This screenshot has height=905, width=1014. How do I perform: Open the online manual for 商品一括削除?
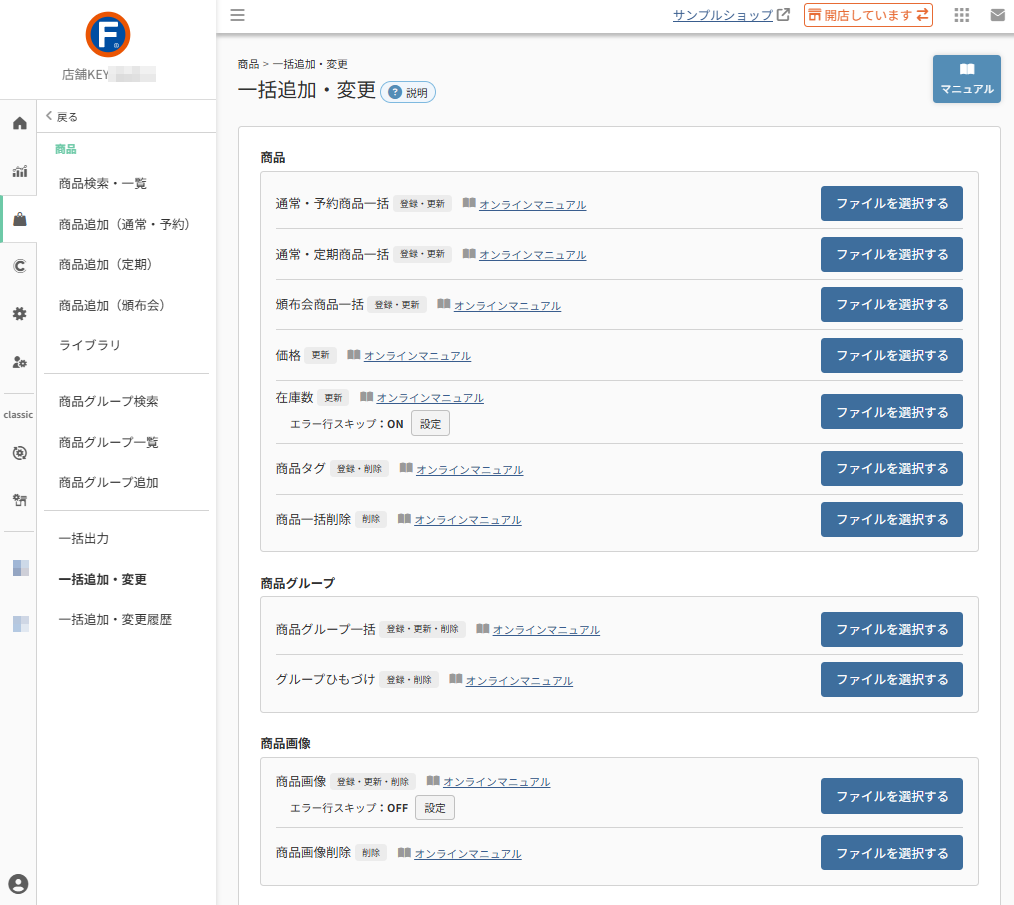tap(468, 520)
